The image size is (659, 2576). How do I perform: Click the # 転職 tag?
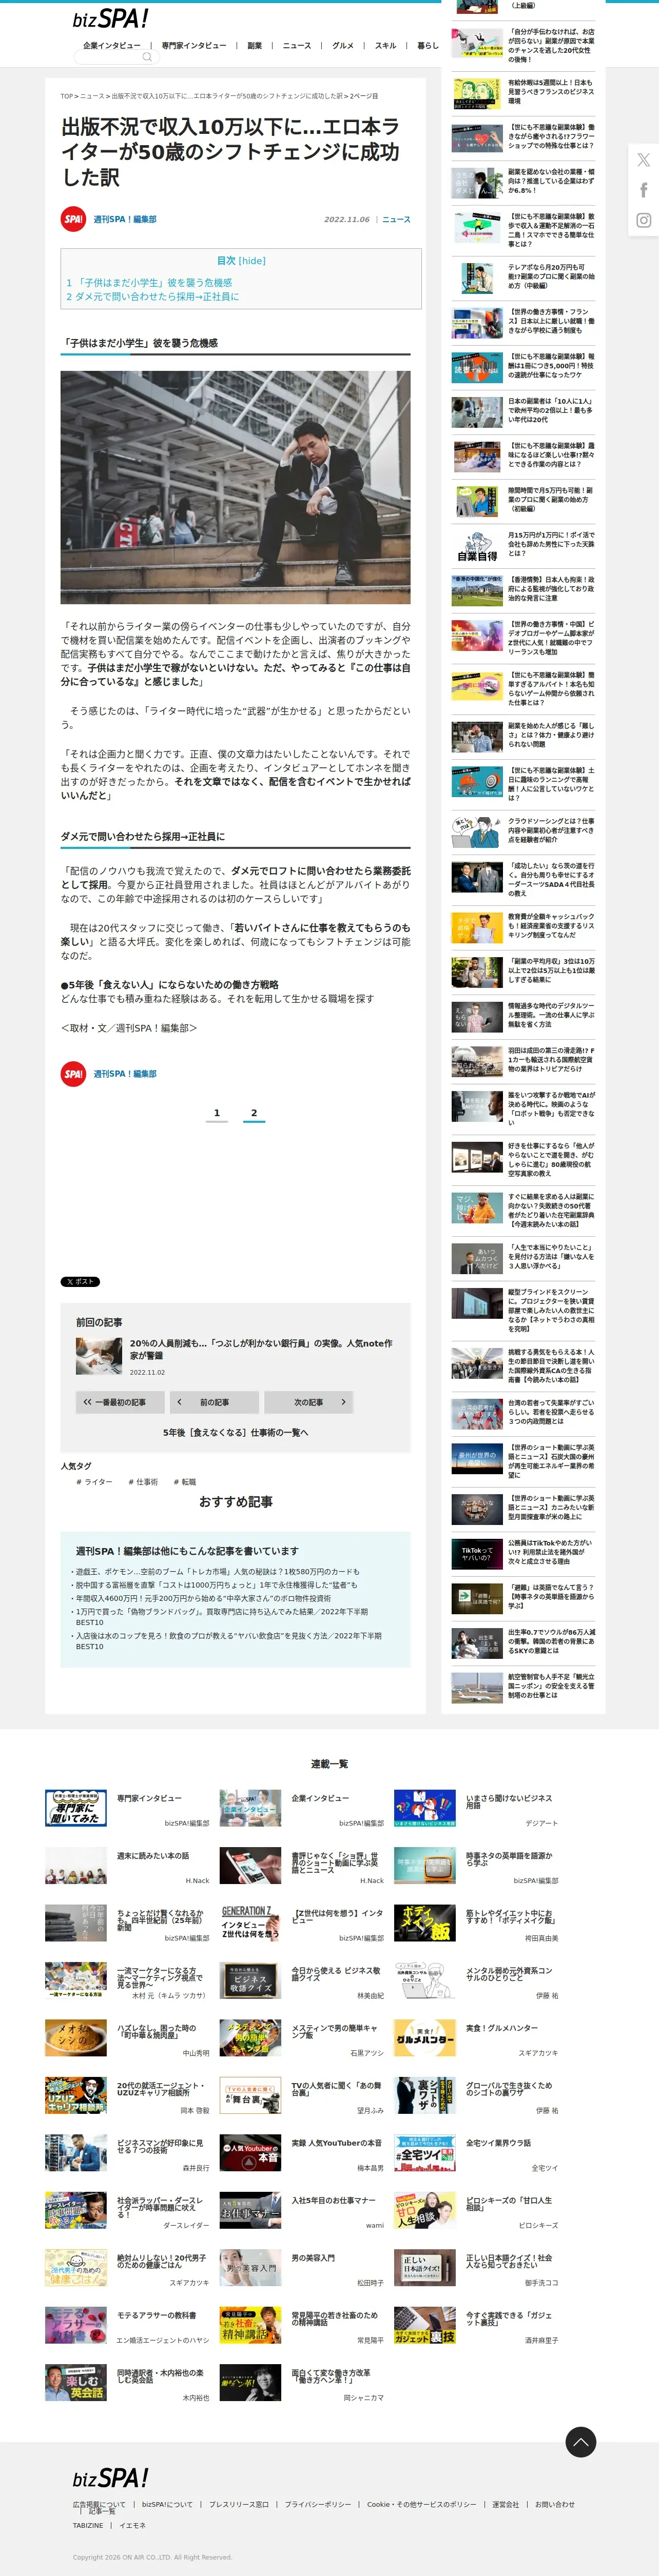tap(185, 1482)
